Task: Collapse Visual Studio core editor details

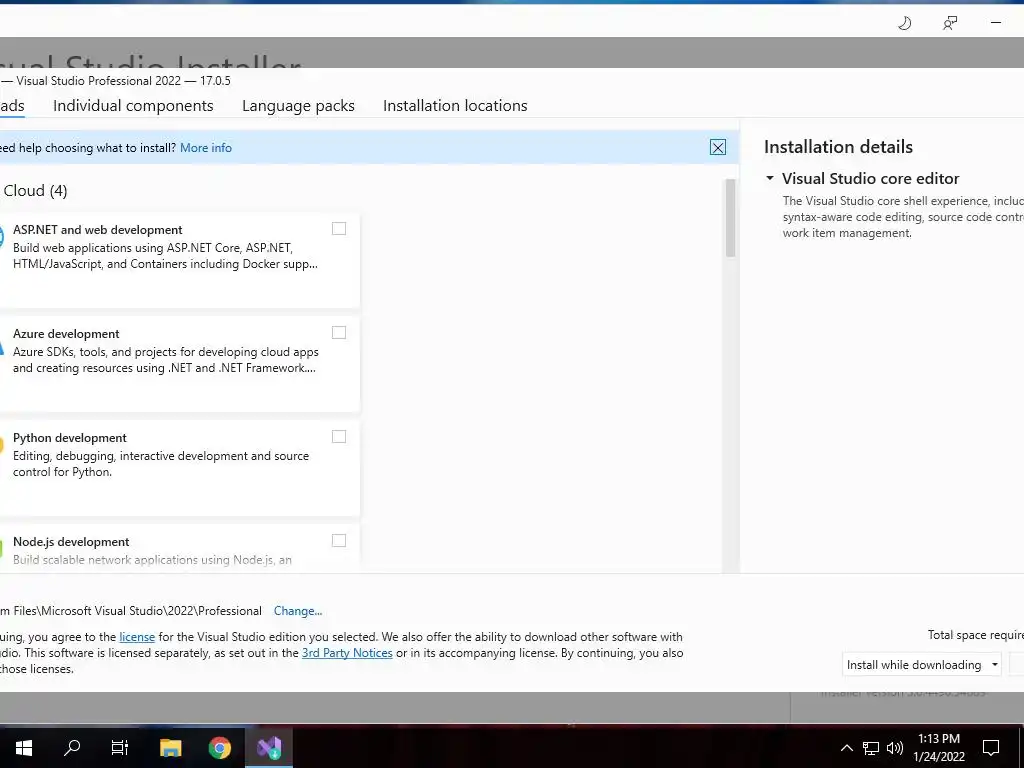Action: coord(770,178)
